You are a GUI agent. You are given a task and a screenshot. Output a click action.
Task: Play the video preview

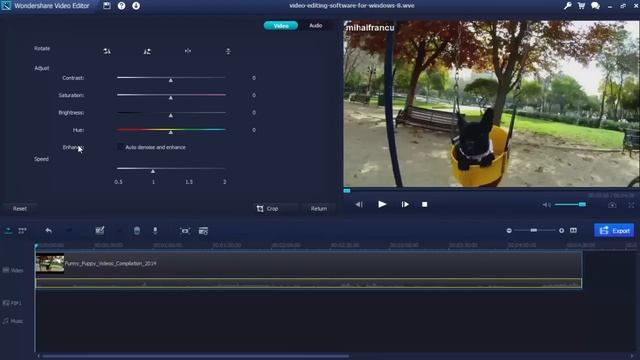click(382, 204)
